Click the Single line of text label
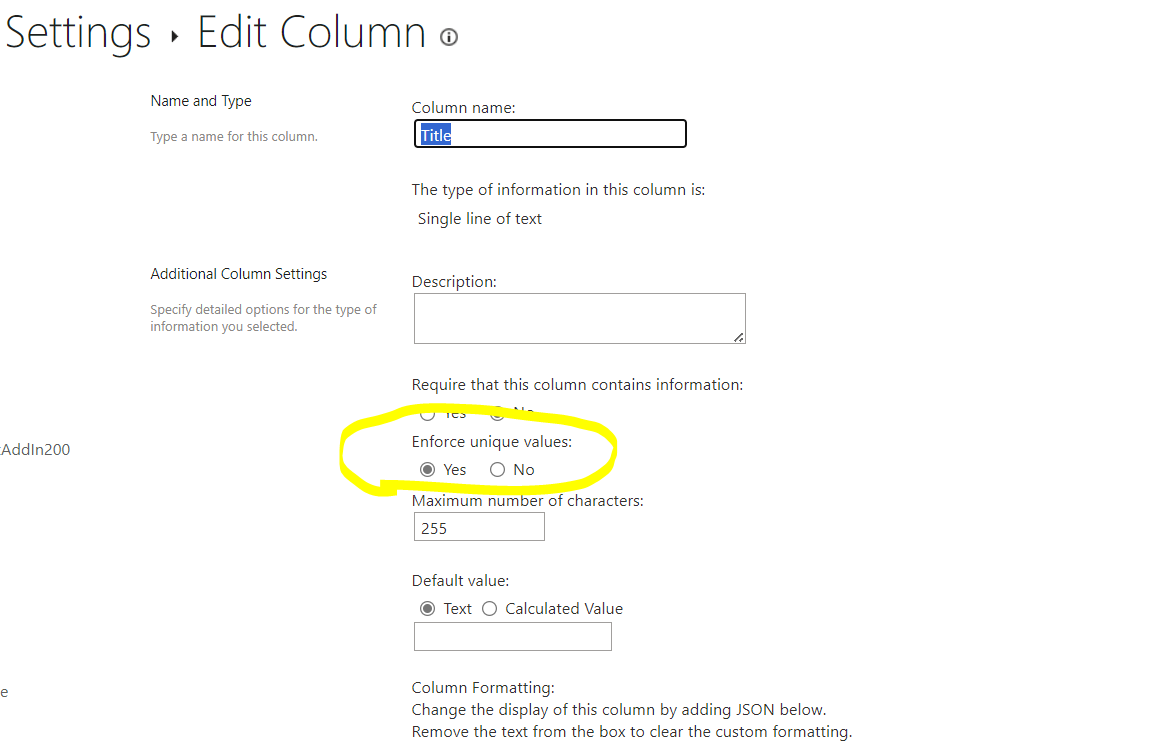Screen dimensions: 1155x743 pos(479,218)
